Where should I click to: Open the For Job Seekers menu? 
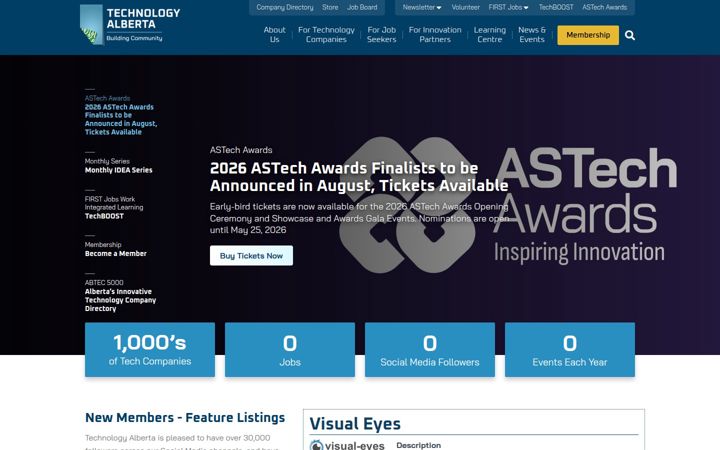[x=381, y=34]
